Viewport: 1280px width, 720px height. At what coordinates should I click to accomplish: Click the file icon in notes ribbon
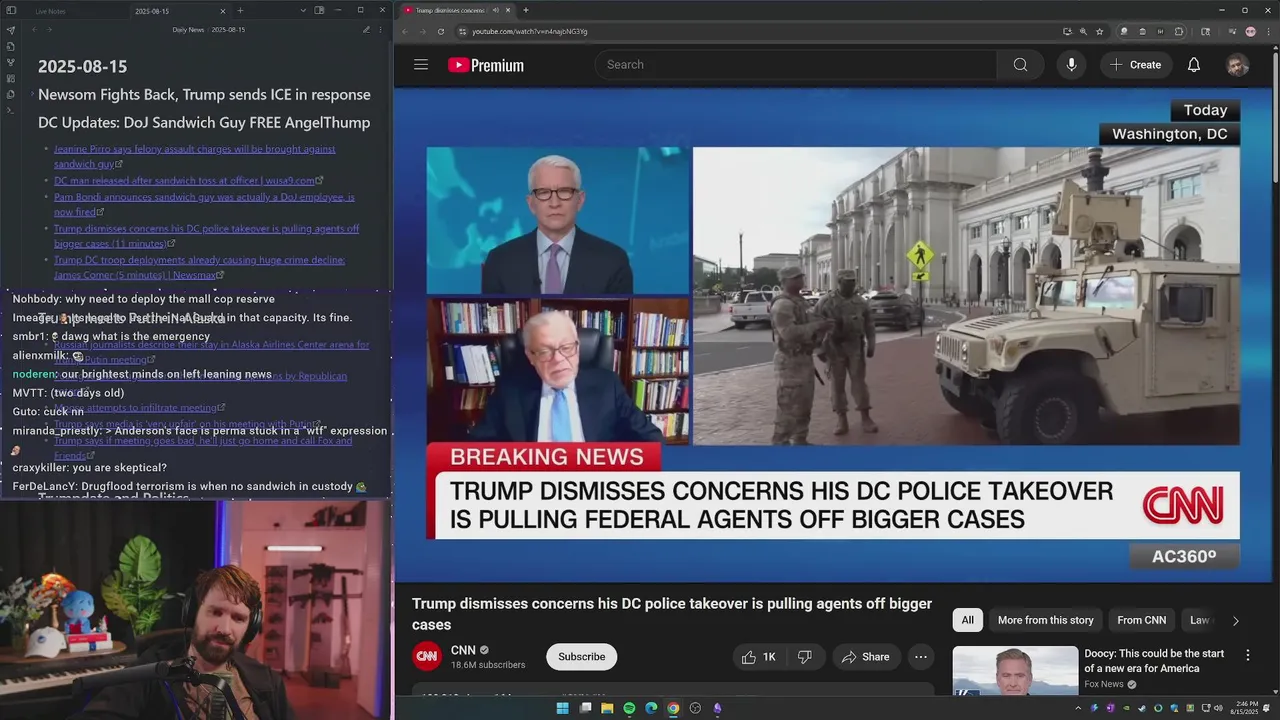(10, 46)
